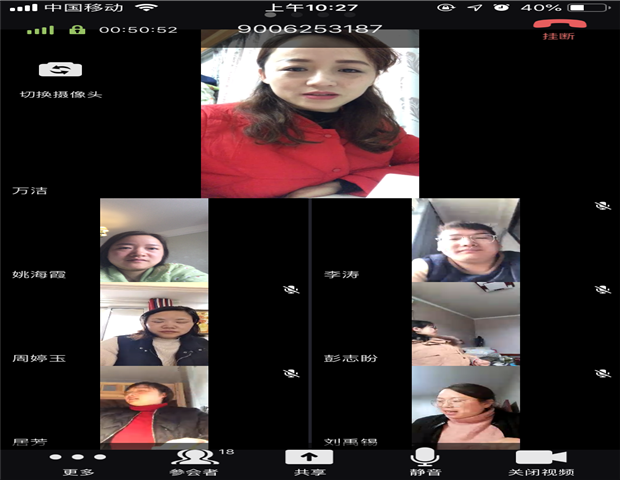Select 李涛's video thumbnail
Viewport: 620px width, 480px height.
(465, 240)
